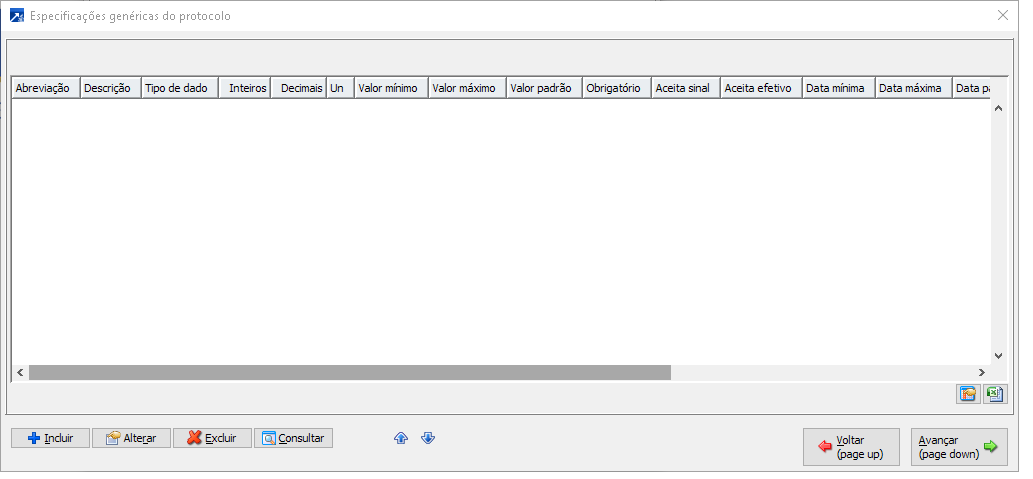The width and height of the screenshot is (1033, 479).
Task: Click the vertical scrollbar up arrow
Action: pyautogui.click(x=998, y=108)
